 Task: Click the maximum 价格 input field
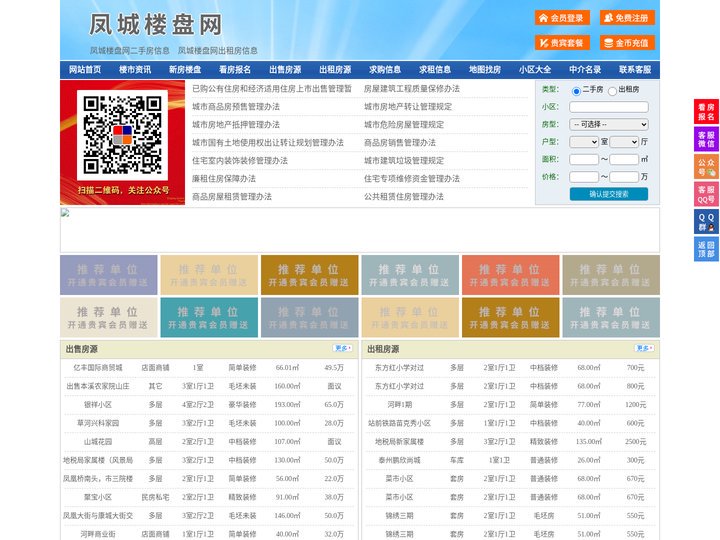coord(624,177)
